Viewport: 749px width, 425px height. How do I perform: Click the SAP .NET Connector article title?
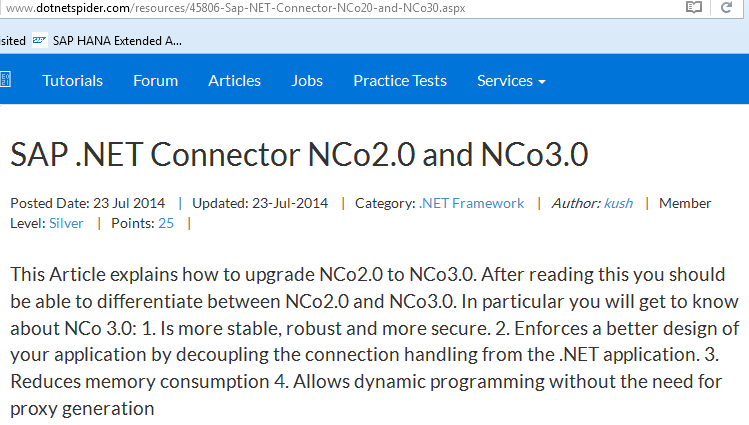click(299, 155)
